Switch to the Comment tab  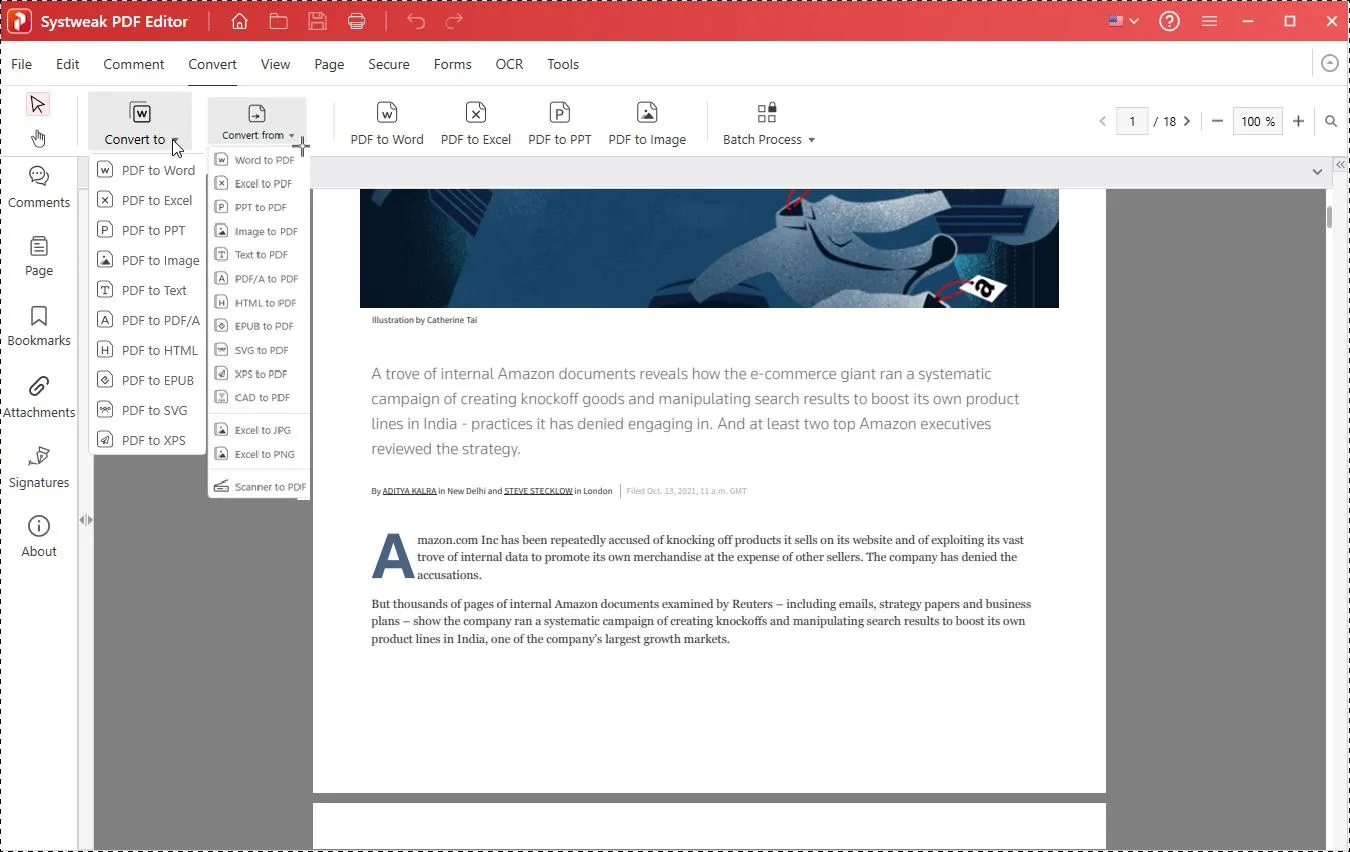point(133,64)
